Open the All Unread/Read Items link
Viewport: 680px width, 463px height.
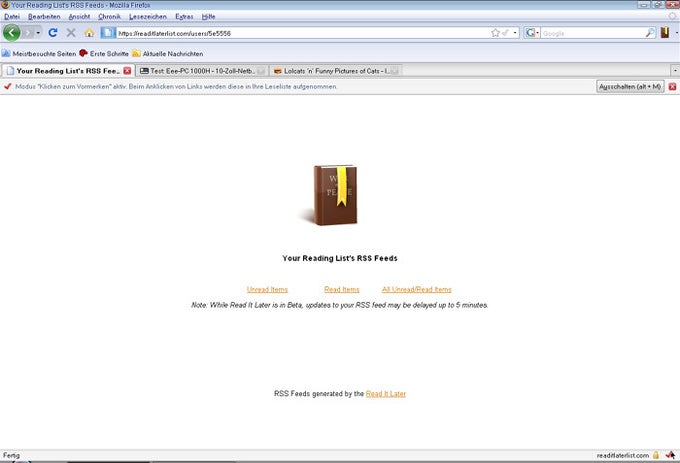[417, 289]
